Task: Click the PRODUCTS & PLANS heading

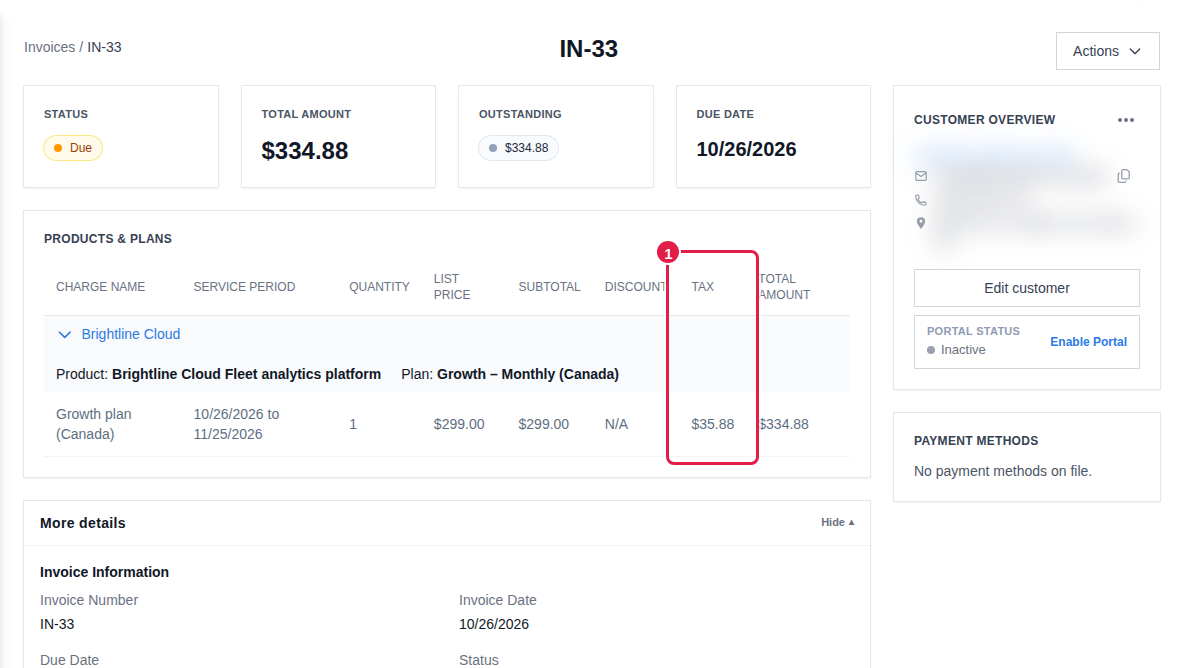Action: click(x=108, y=239)
